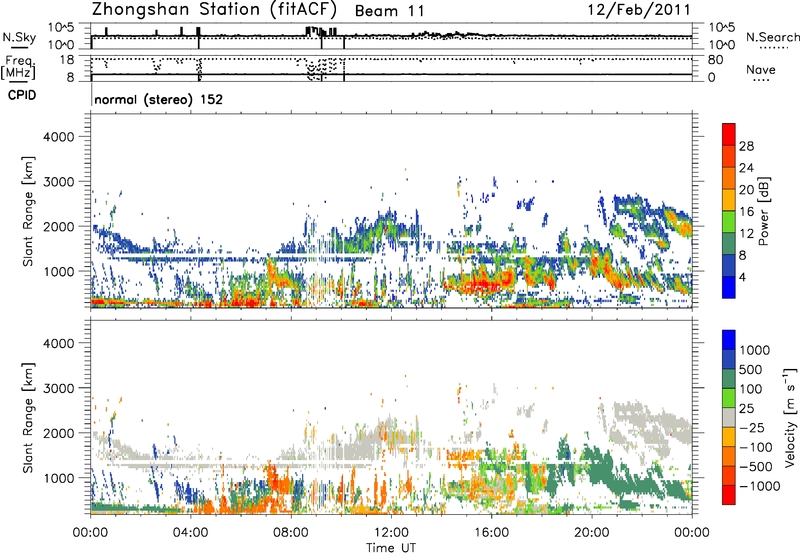800x554 pixels.
Task: Click the 'N.Search' legend label
Action: pyautogui.click(x=772, y=37)
